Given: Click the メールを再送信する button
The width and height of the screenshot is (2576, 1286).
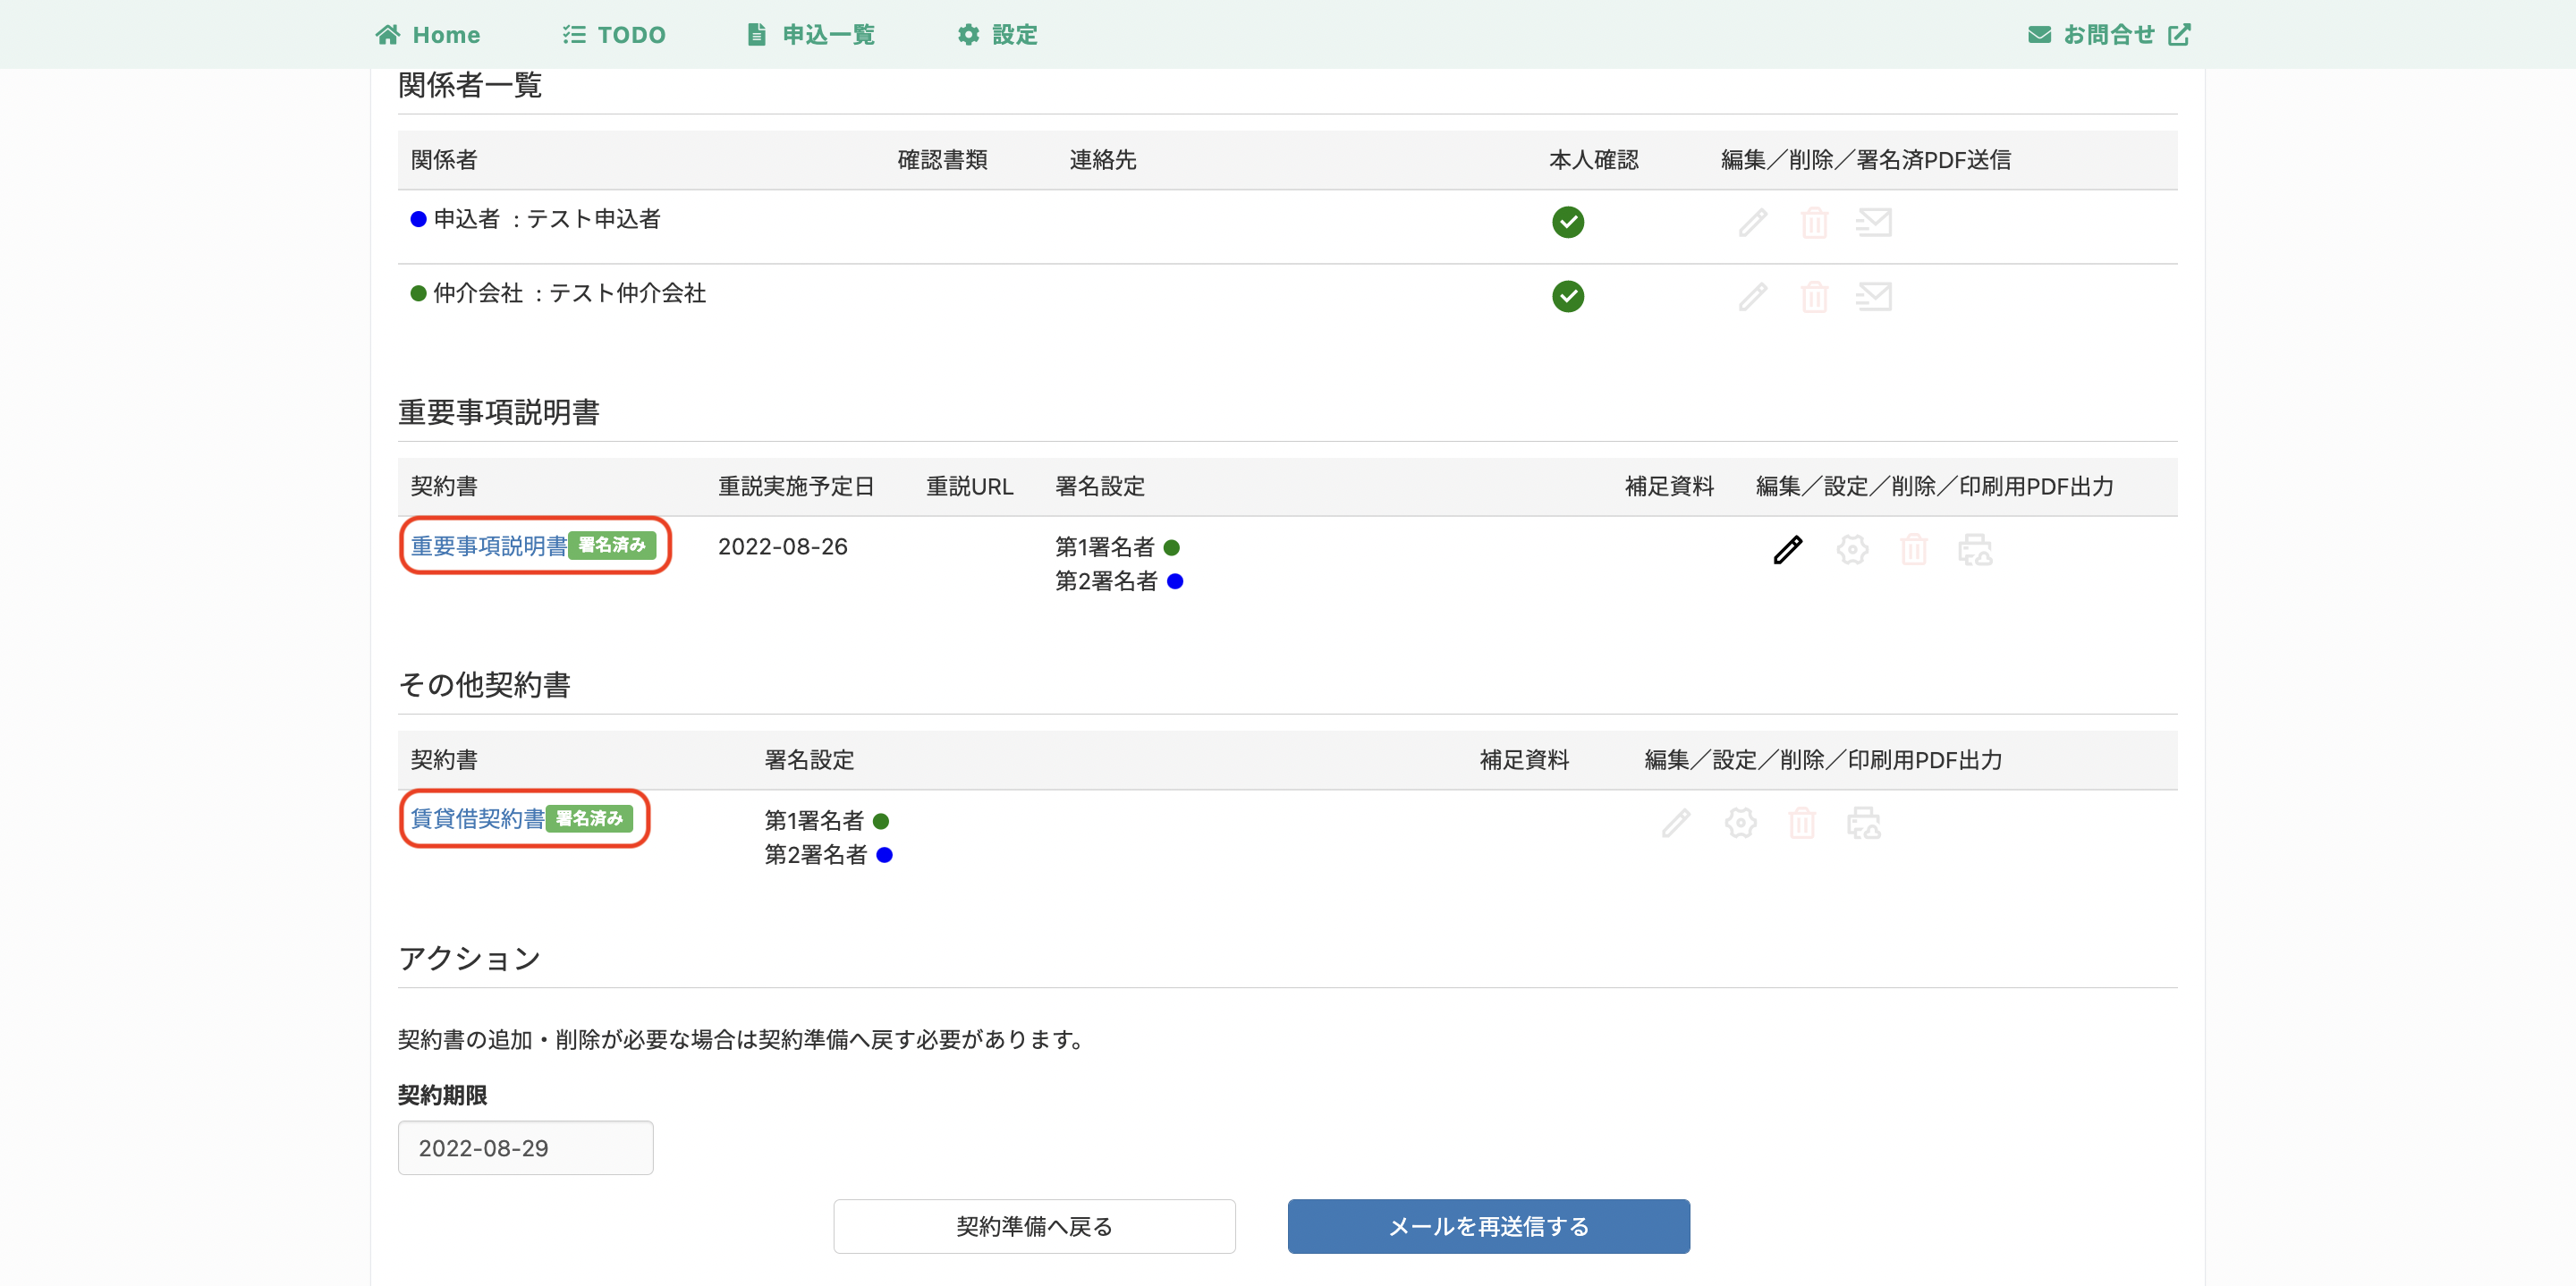Looking at the screenshot, I should (1489, 1227).
